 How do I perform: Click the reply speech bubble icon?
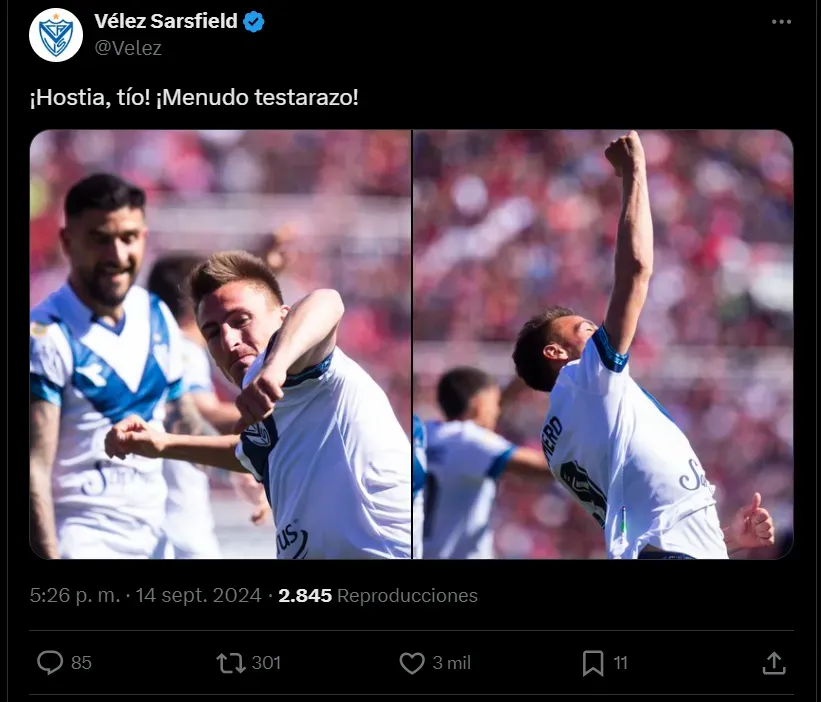click(49, 662)
